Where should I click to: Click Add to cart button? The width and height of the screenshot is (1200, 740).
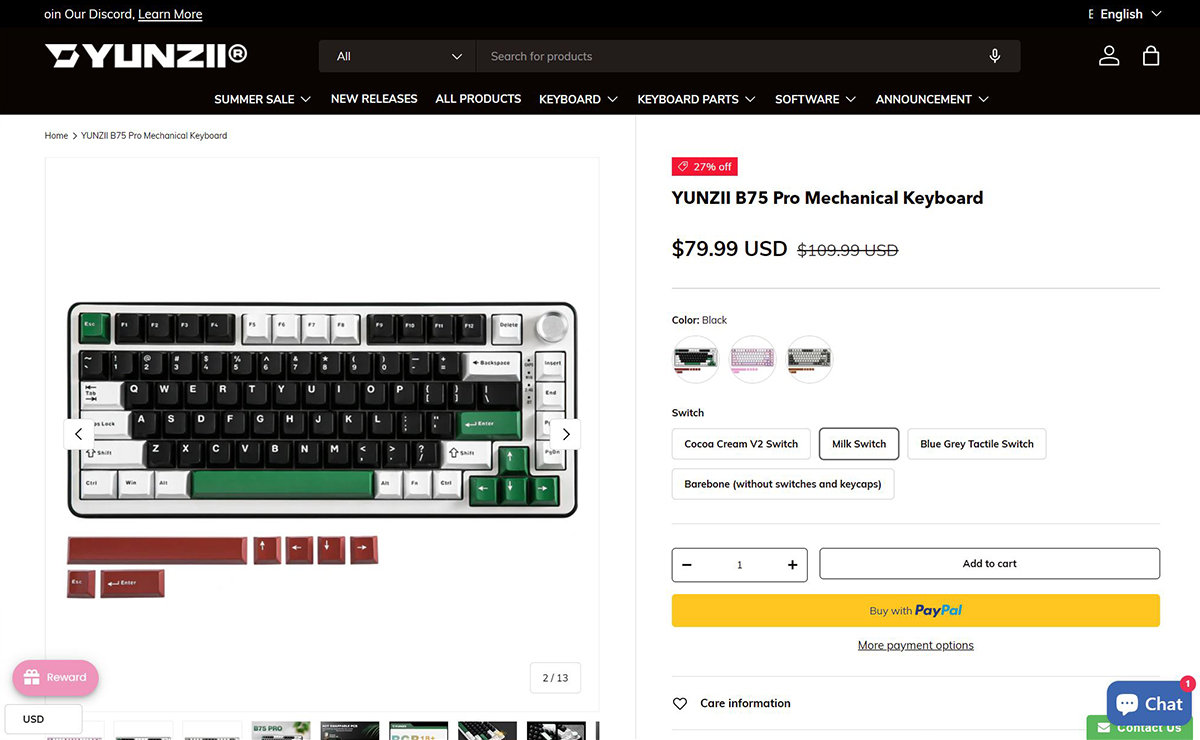coord(990,564)
